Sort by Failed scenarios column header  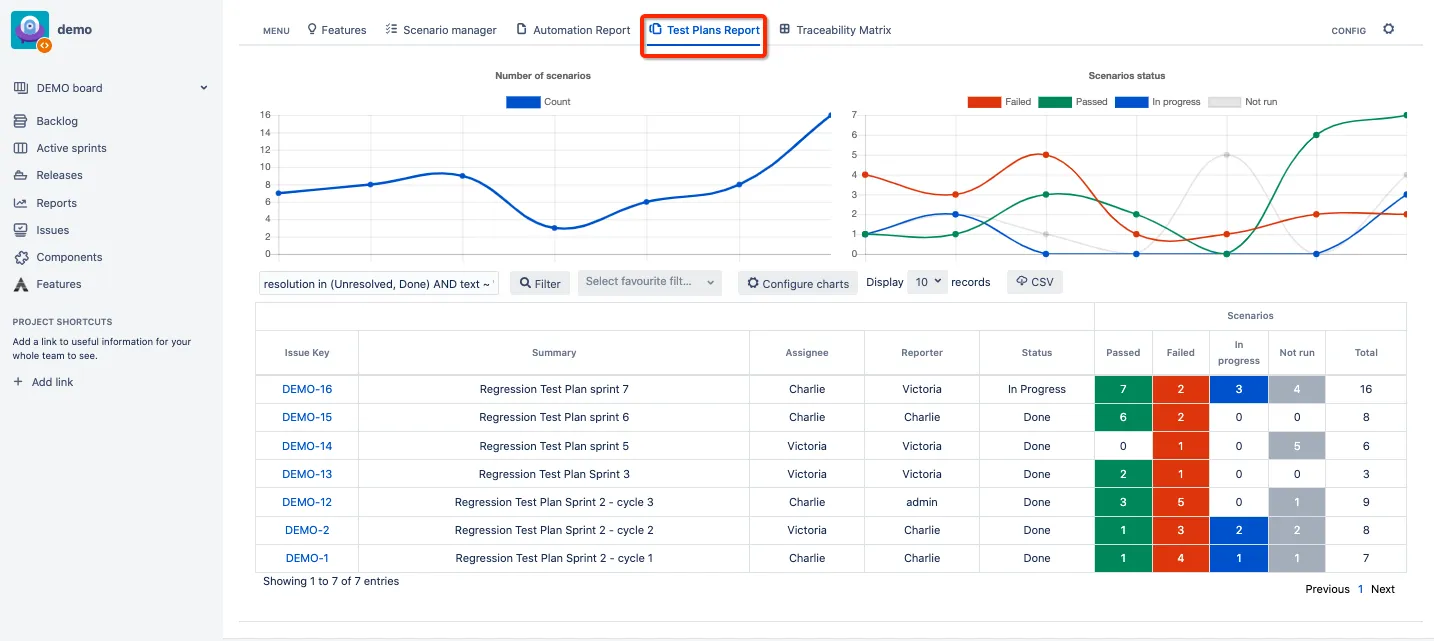[1181, 352]
